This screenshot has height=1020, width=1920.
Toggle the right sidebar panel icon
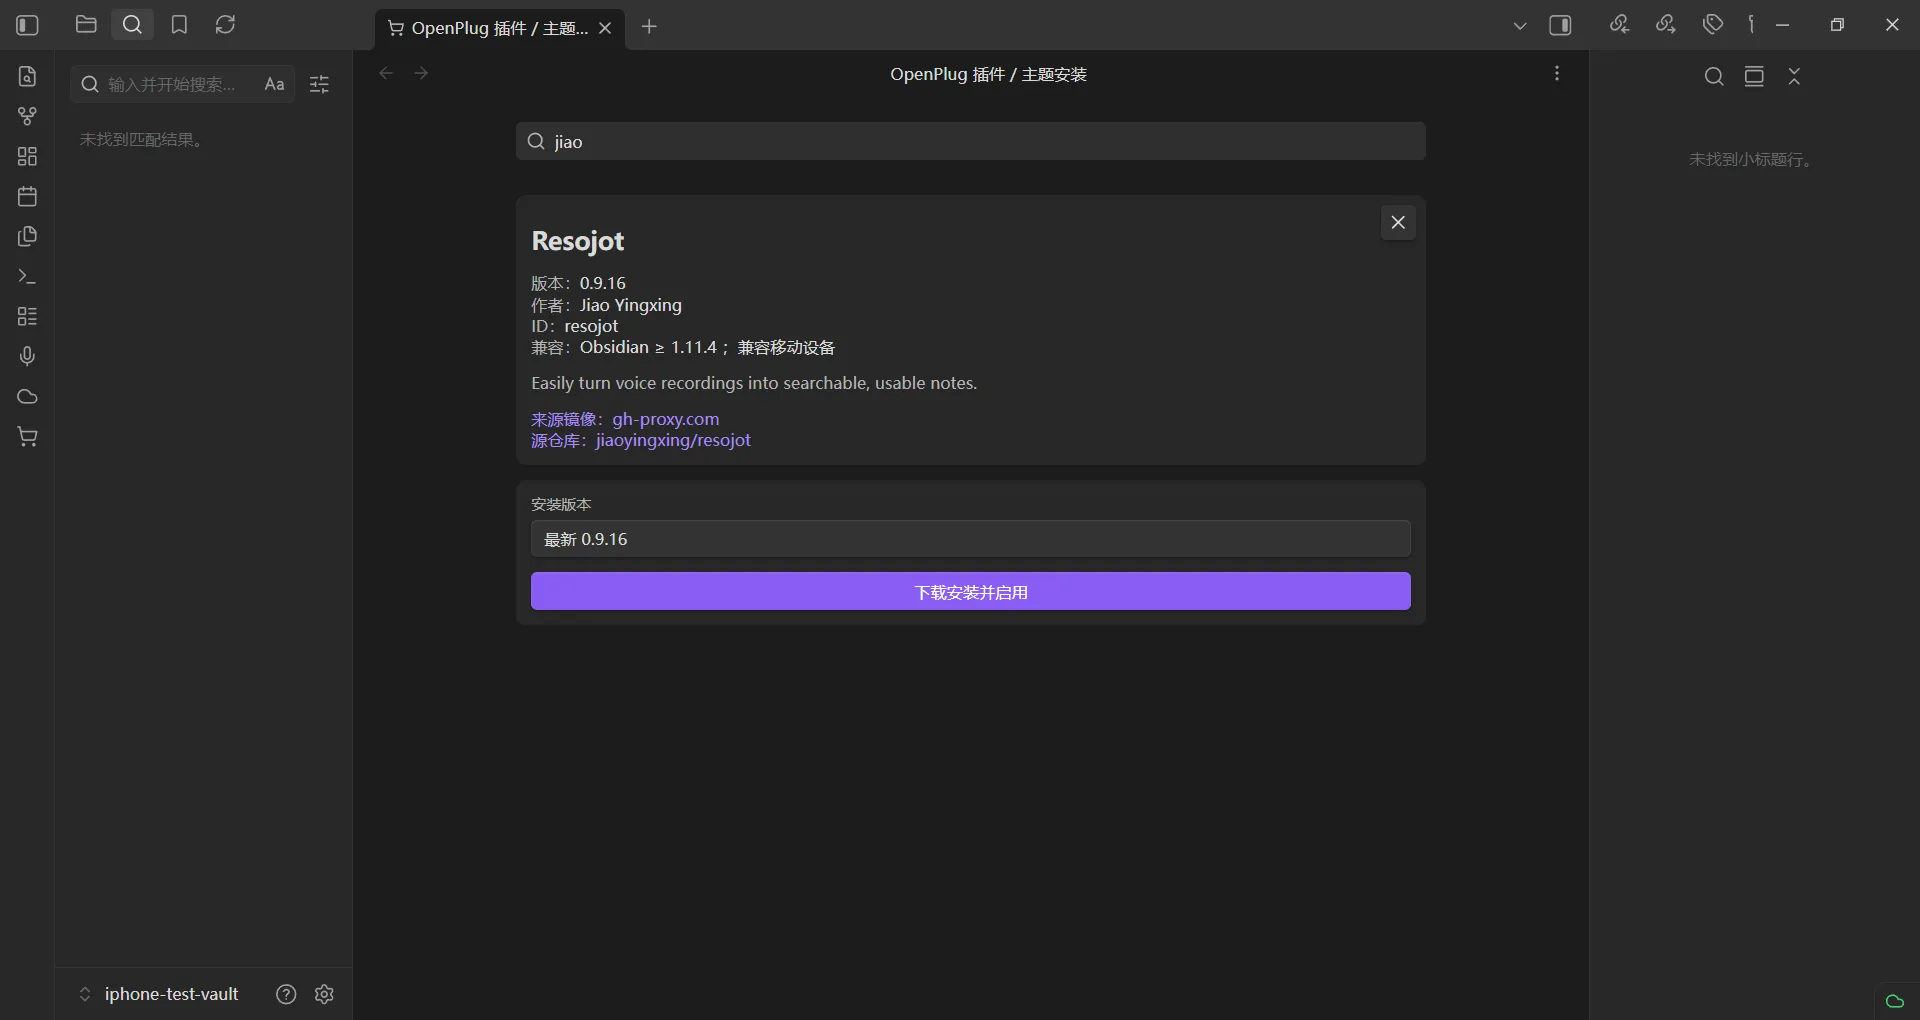pos(1560,25)
